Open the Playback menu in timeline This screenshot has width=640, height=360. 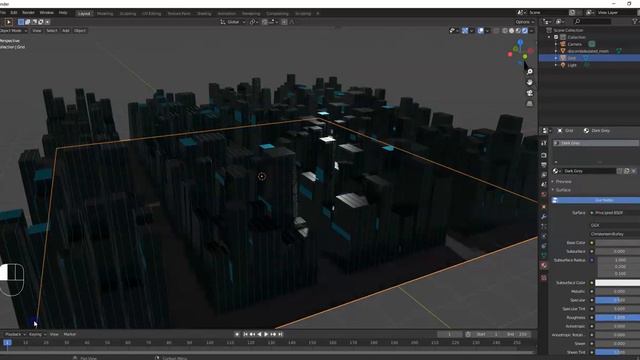(15, 334)
